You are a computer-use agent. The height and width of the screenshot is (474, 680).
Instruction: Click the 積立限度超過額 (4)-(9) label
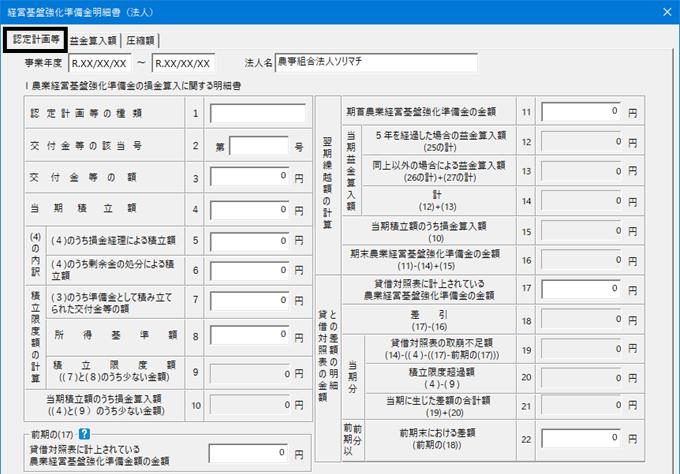pos(441,378)
